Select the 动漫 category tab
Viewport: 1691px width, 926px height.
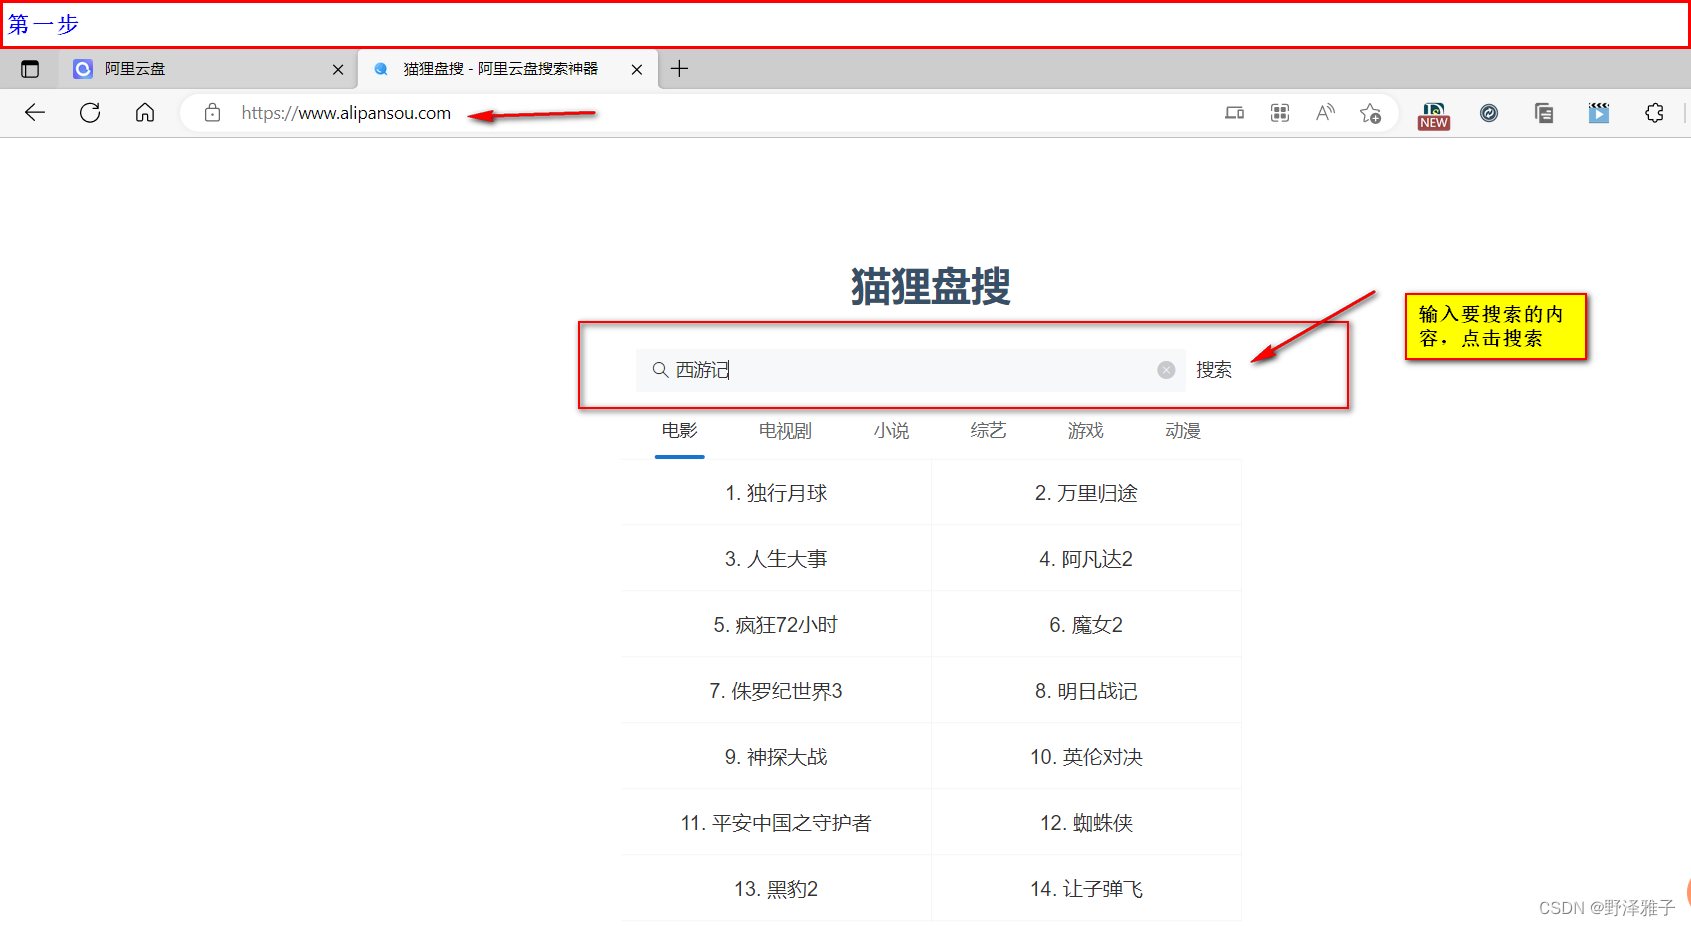pyautogui.click(x=1183, y=431)
